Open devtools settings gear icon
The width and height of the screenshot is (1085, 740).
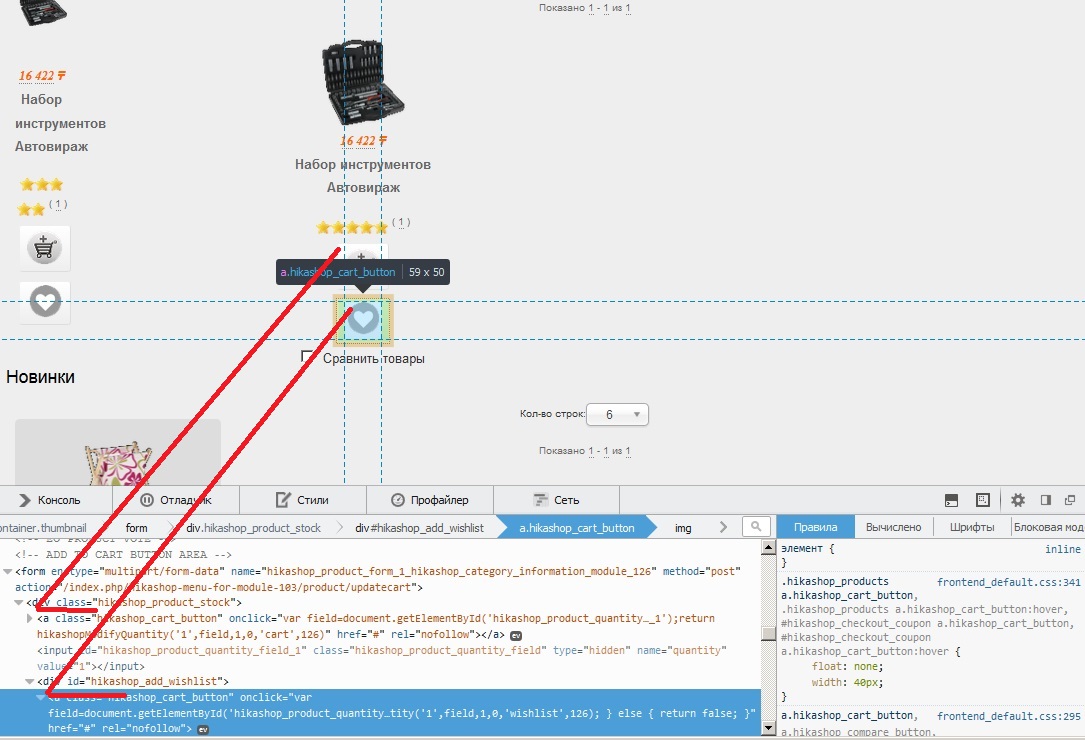point(1017,500)
